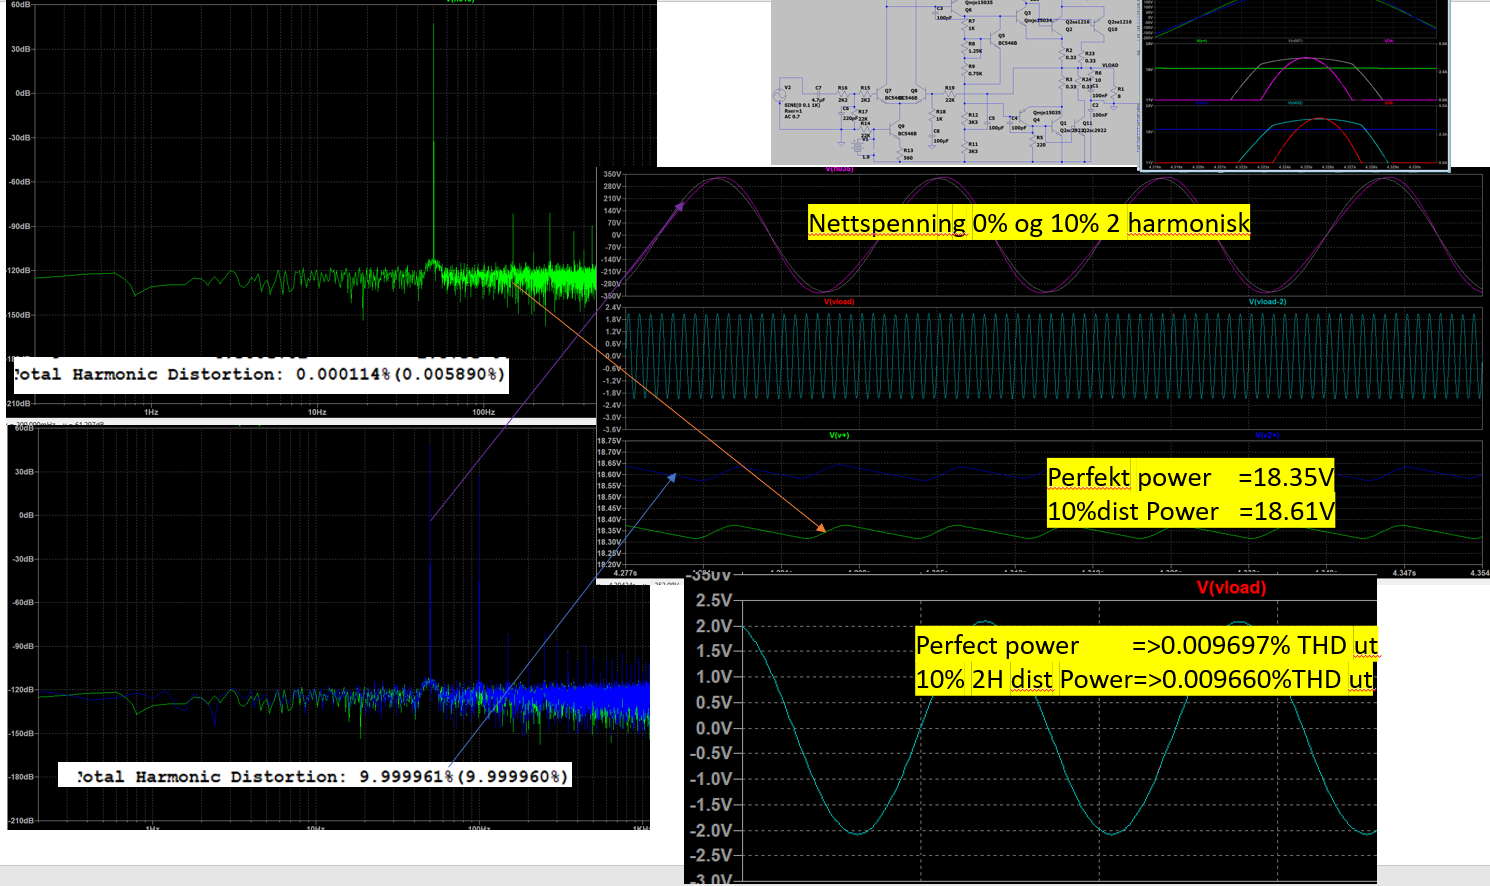Click the V2 sine voltage source symbol
The image size is (1490, 886).
pyautogui.click(x=781, y=95)
